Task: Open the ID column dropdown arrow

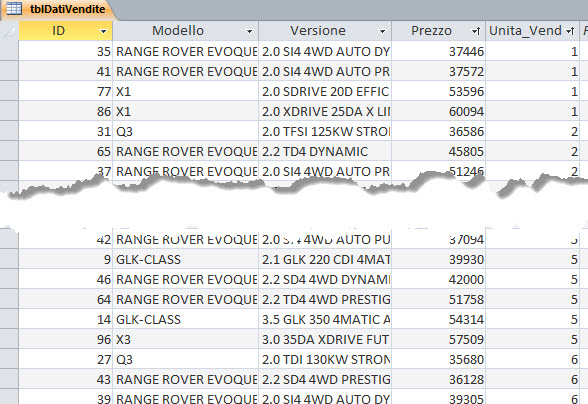Action: click(x=104, y=31)
